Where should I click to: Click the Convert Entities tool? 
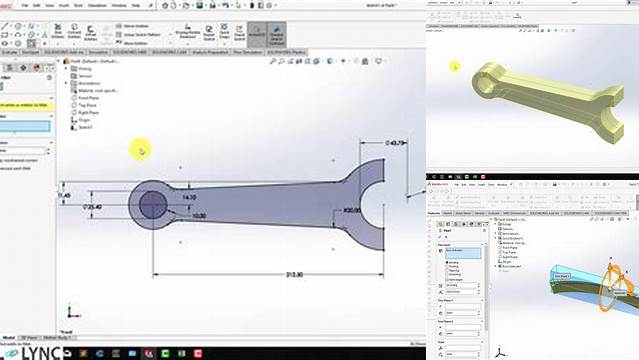tap(74, 32)
